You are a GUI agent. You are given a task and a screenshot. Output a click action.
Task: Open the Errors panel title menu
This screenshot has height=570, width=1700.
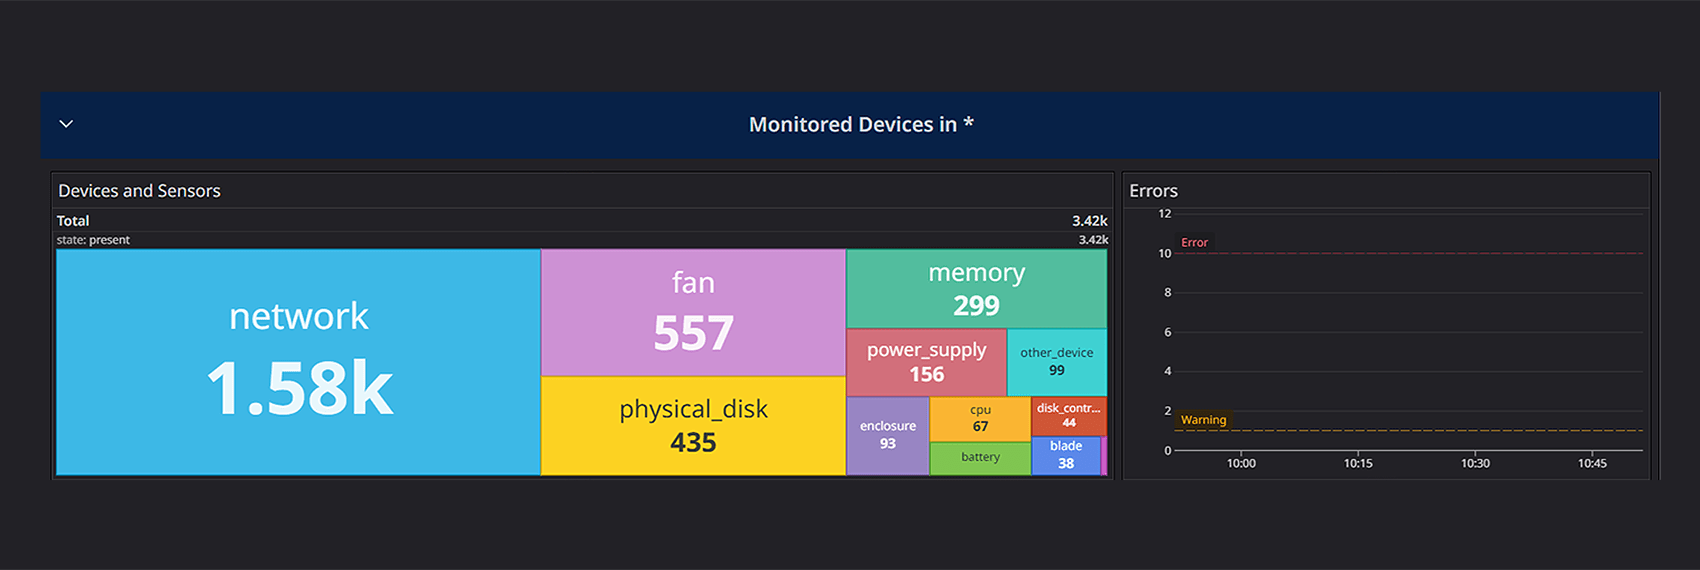[1153, 191]
